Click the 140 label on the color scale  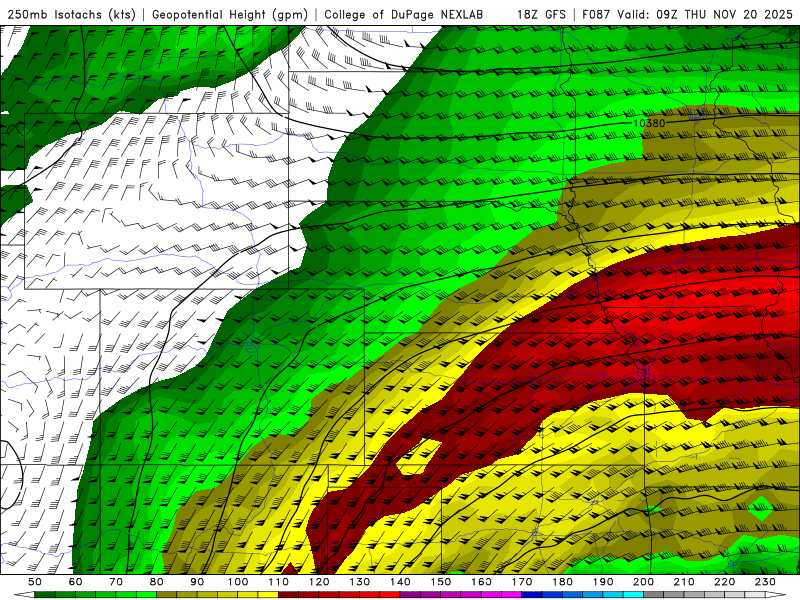pos(400,582)
